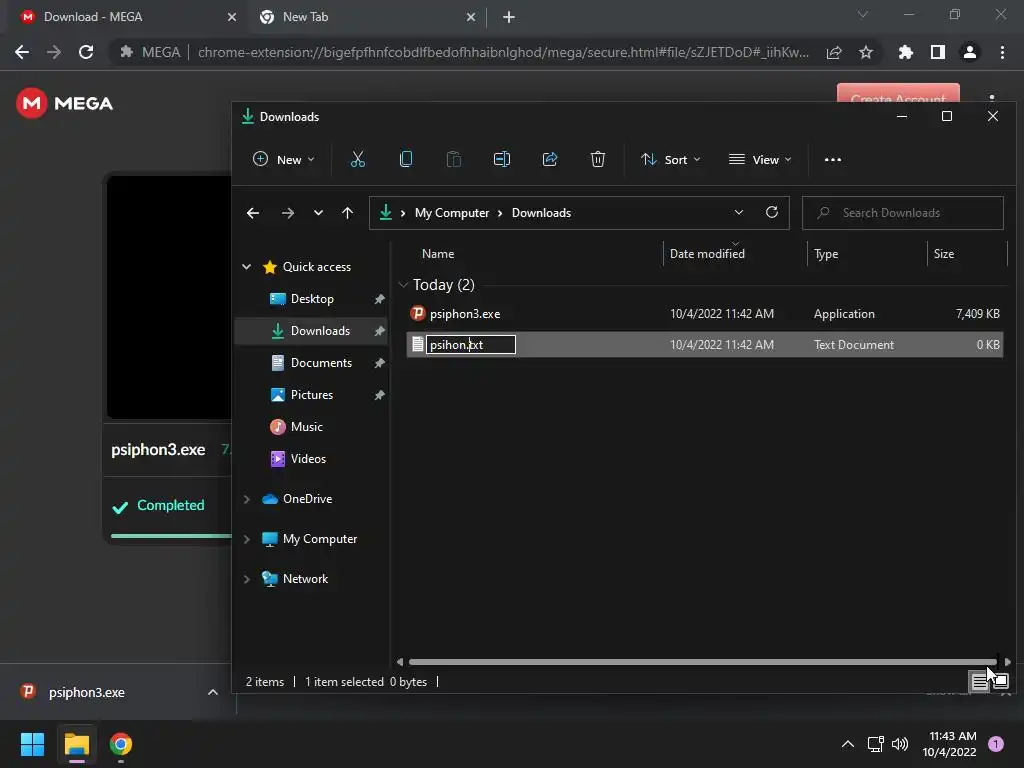The width and height of the screenshot is (1024, 768).
Task: Click File Explorer on the taskbar
Action: (76, 744)
